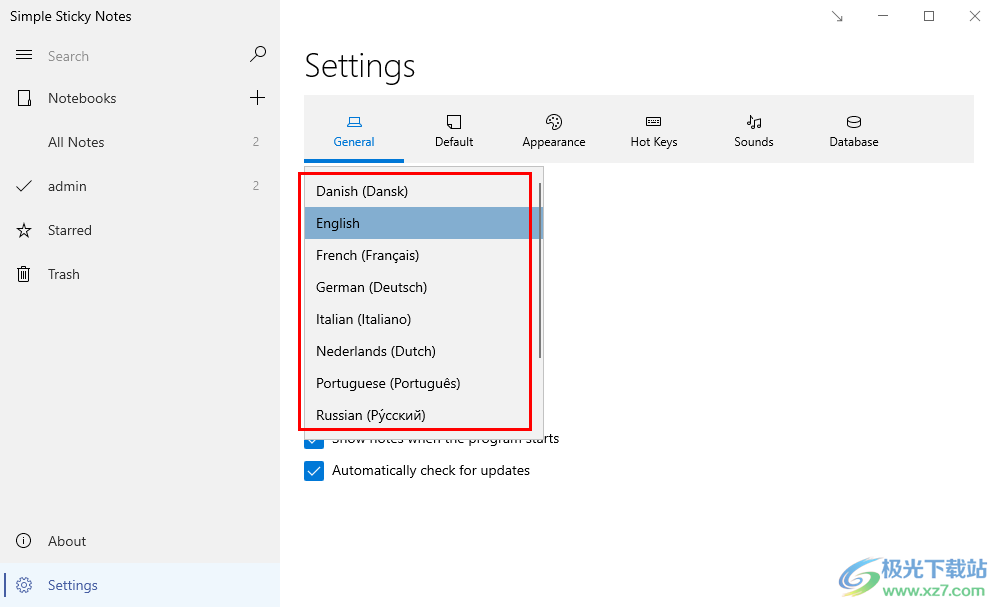Viewport: 998px width, 607px height.
Task: Click the checkmark icon beside admin
Action: (24, 186)
